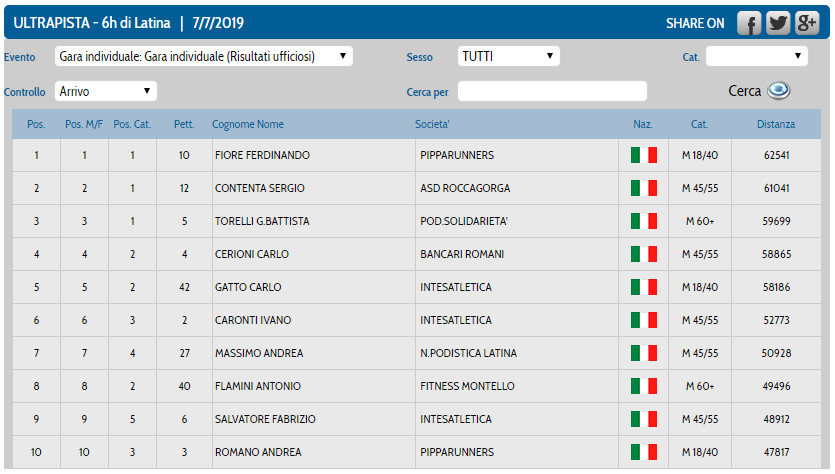Click Italian flag in Romano Andrea row
The image size is (835, 474).
tap(643, 452)
